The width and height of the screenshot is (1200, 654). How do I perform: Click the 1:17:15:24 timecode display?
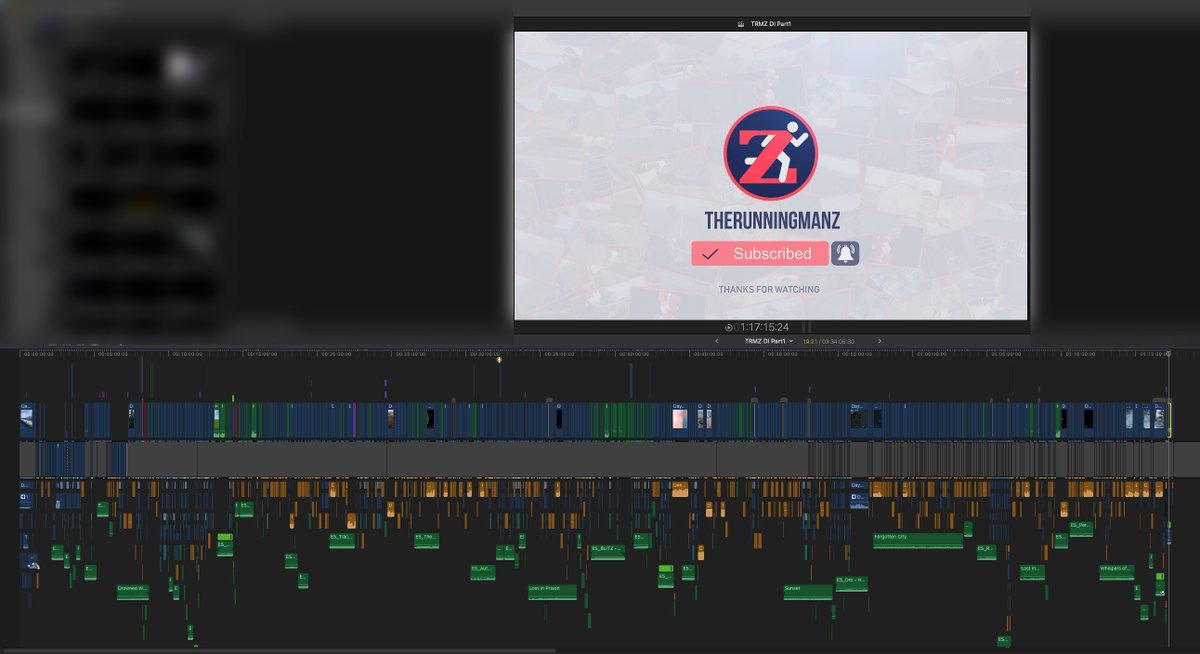(763, 327)
